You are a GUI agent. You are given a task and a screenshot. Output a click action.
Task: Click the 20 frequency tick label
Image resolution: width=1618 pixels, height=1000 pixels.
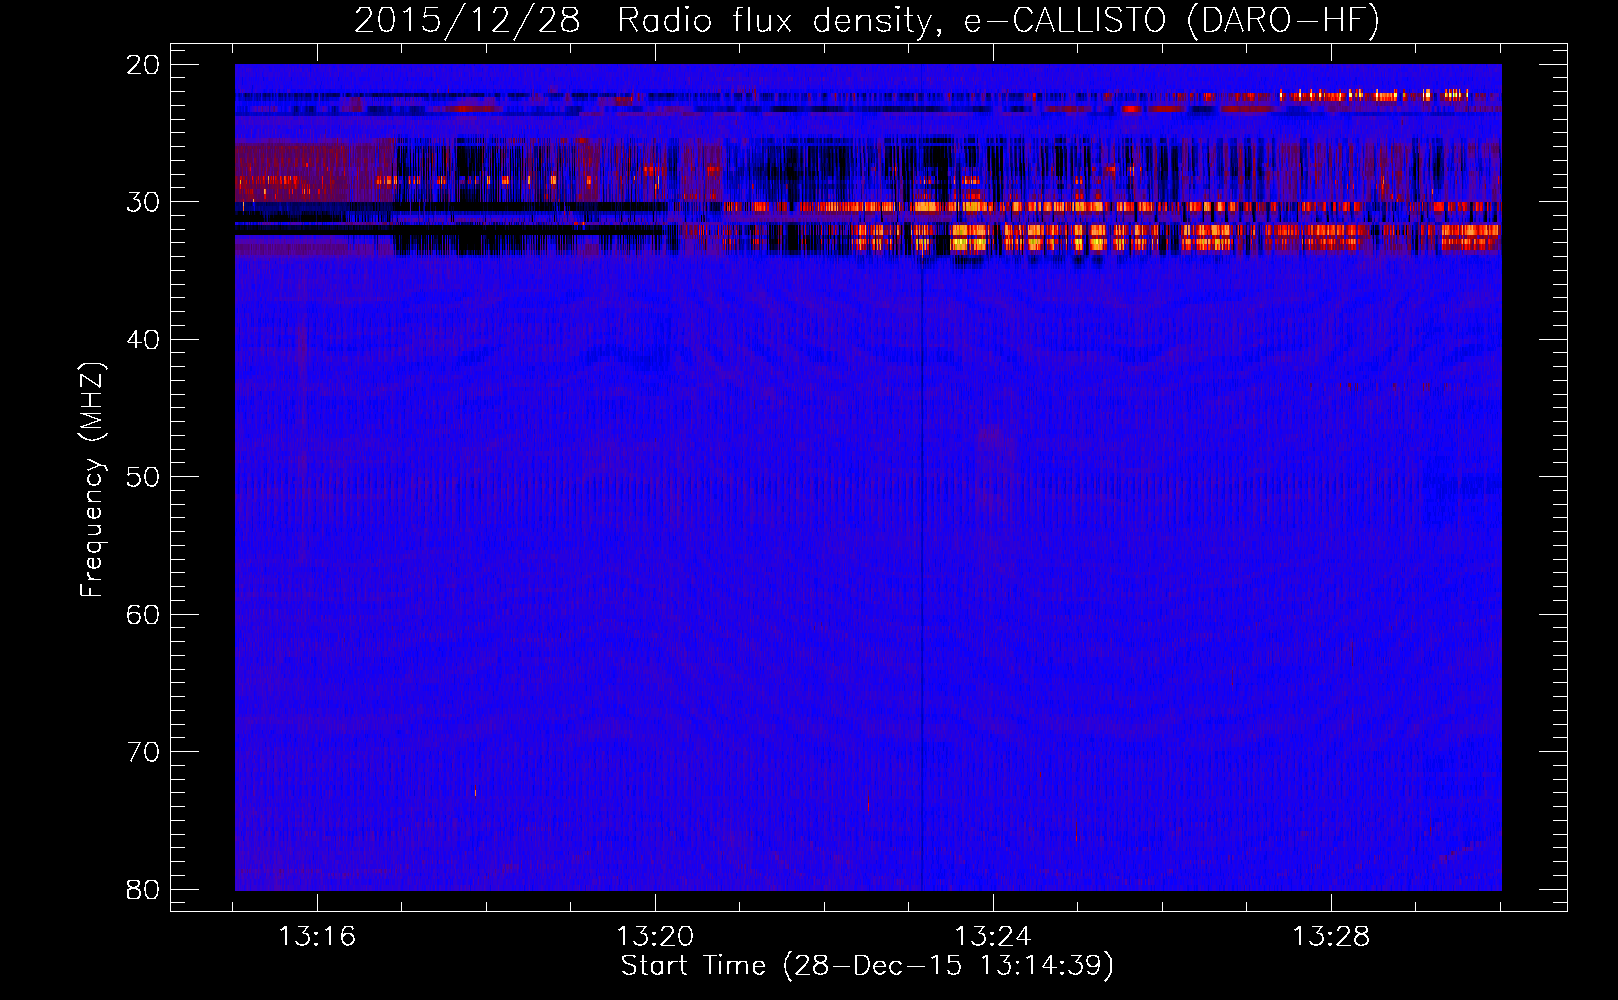pos(144,65)
